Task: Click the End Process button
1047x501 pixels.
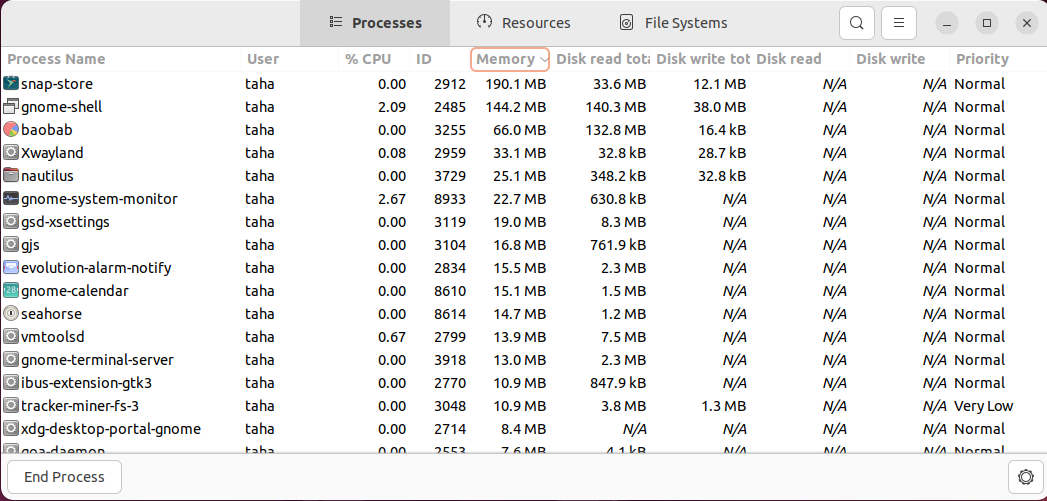Action: (x=64, y=477)
